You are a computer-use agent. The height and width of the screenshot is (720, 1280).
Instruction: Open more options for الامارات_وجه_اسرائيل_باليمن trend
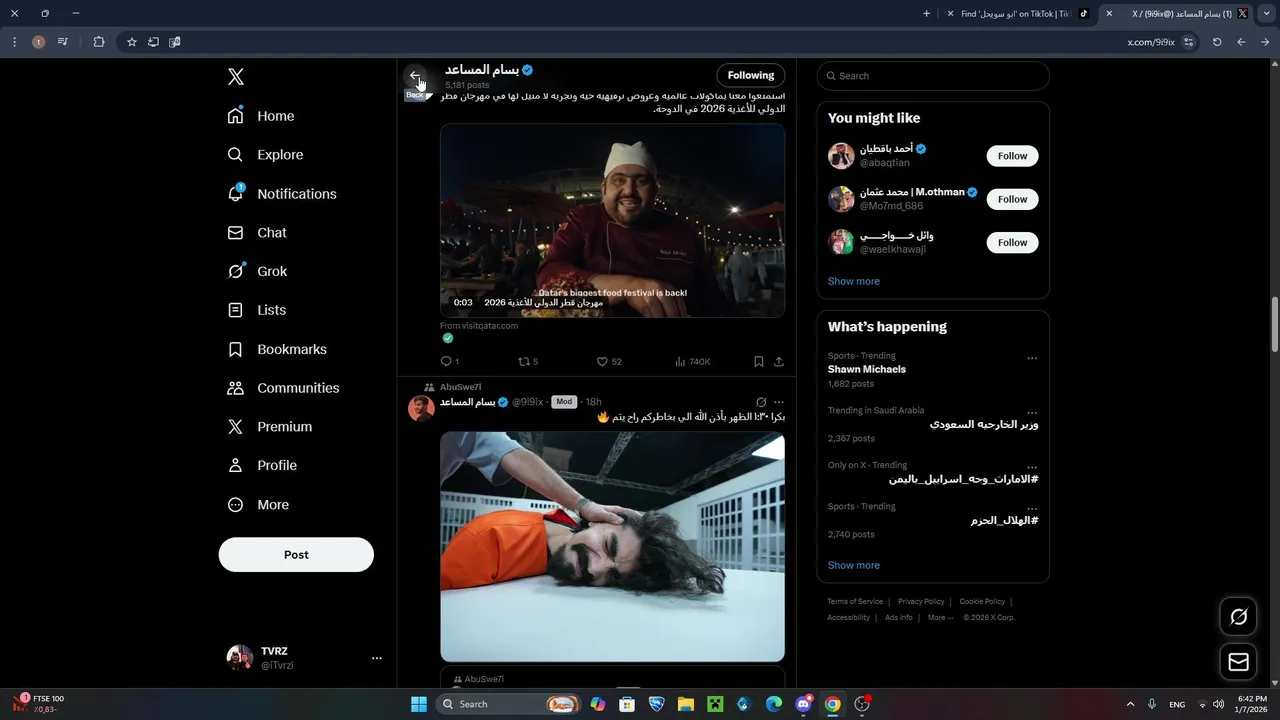(1032, 467)
